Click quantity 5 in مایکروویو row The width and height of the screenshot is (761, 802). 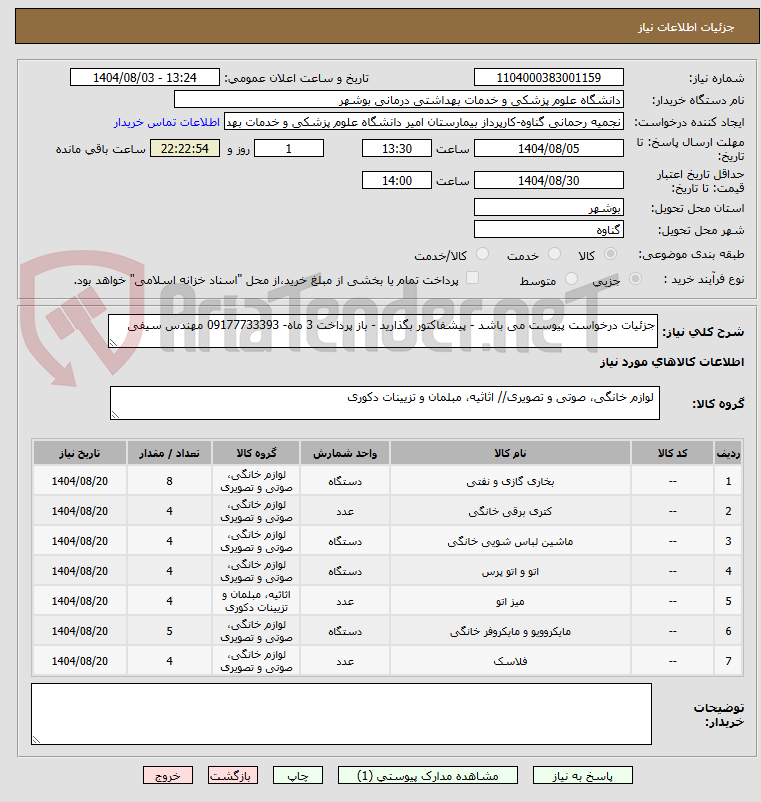[169, 631]
